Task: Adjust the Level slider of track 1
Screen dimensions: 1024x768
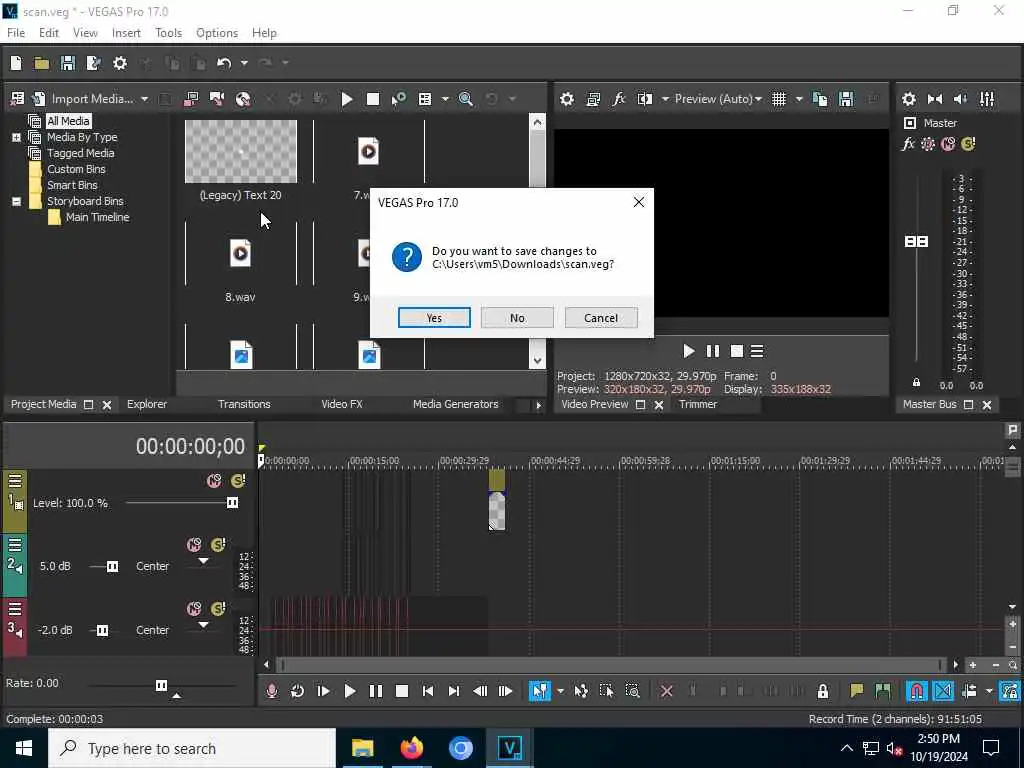Action: pos(232,502)
